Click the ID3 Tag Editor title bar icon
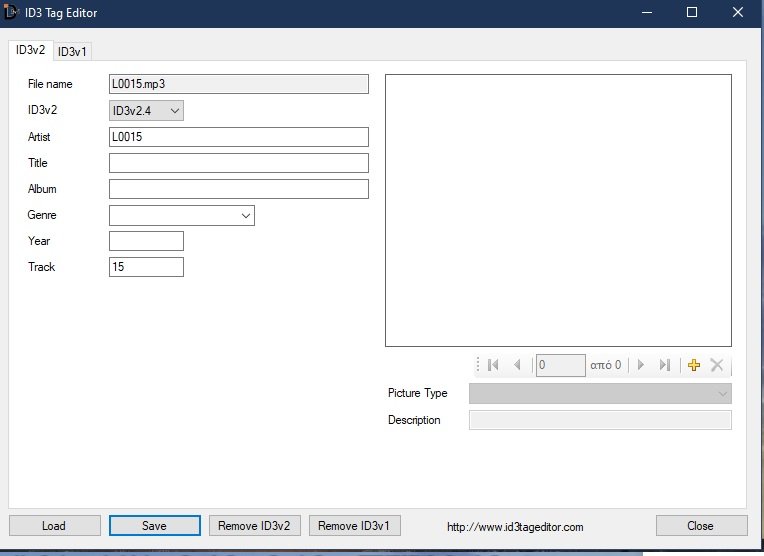 point(13,14)
